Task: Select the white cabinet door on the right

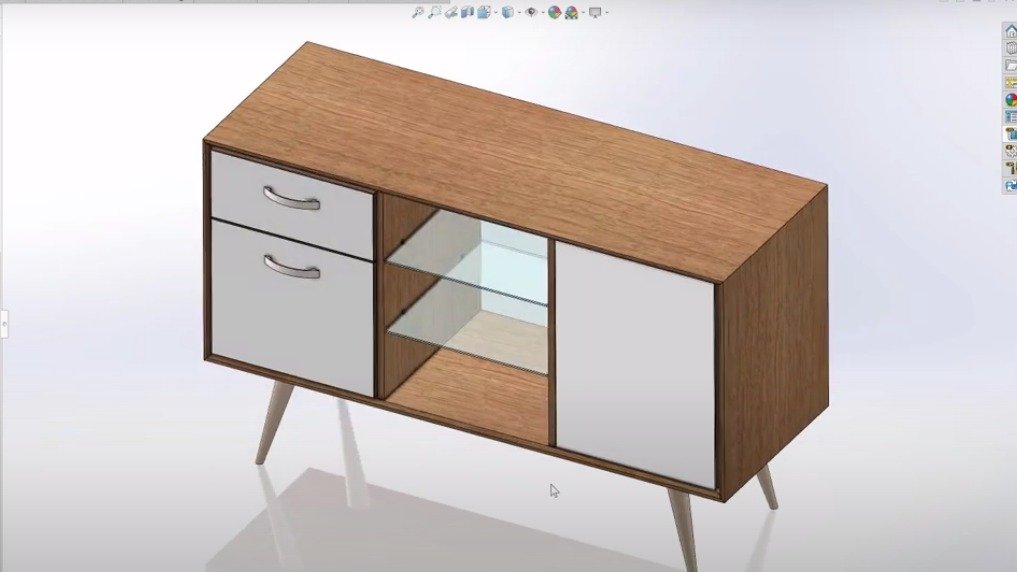Action: tap(636, 364)
